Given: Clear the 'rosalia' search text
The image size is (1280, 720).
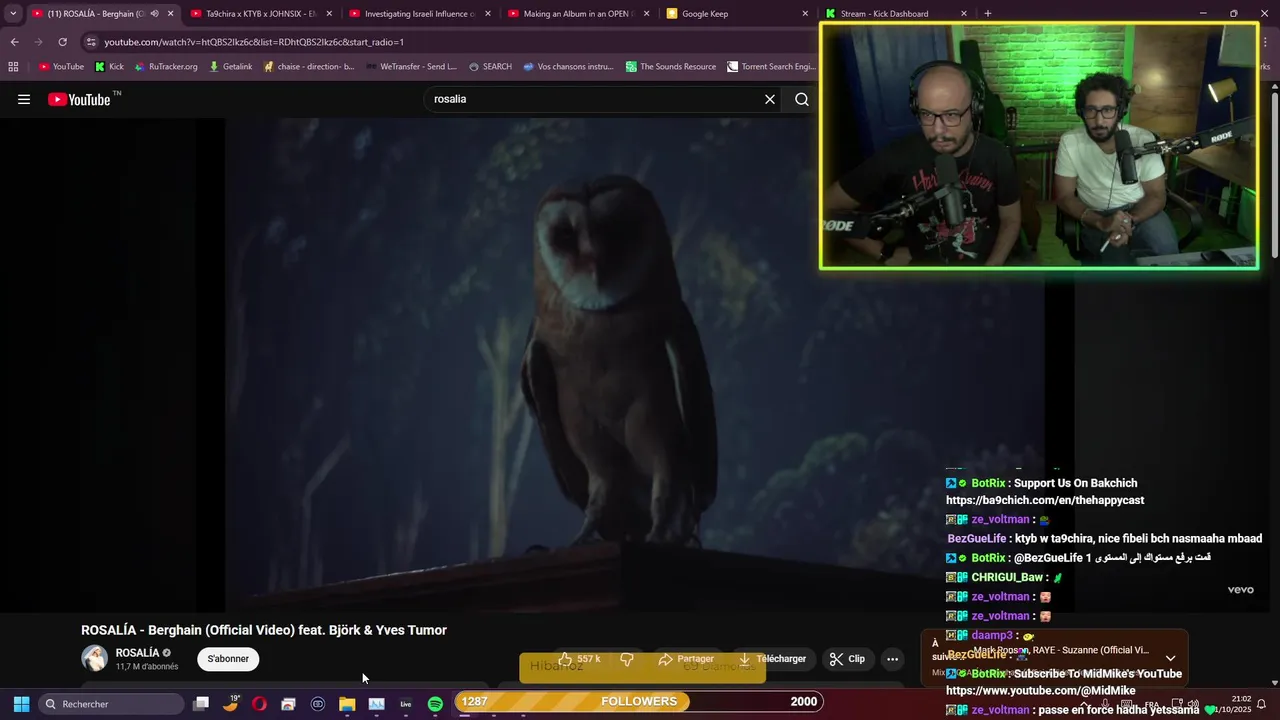Looking at the screenshot, I should point(770,99).
